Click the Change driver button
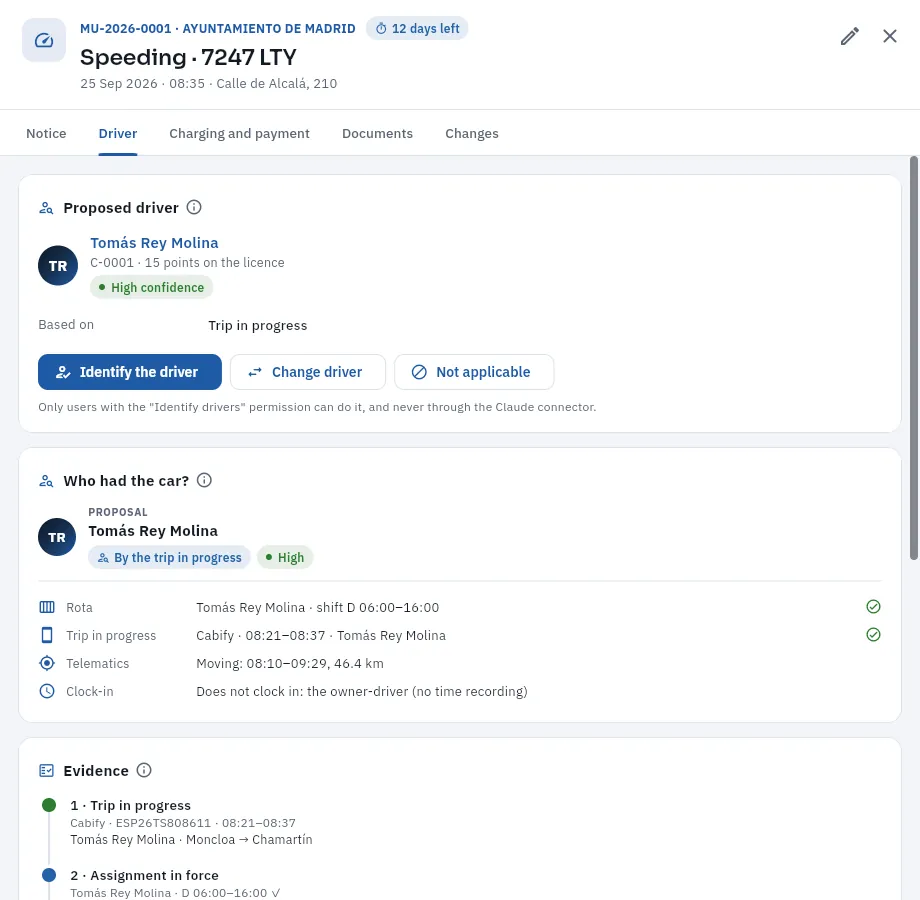This screenshot has width=920, height=900. click(x=308, y=372)
